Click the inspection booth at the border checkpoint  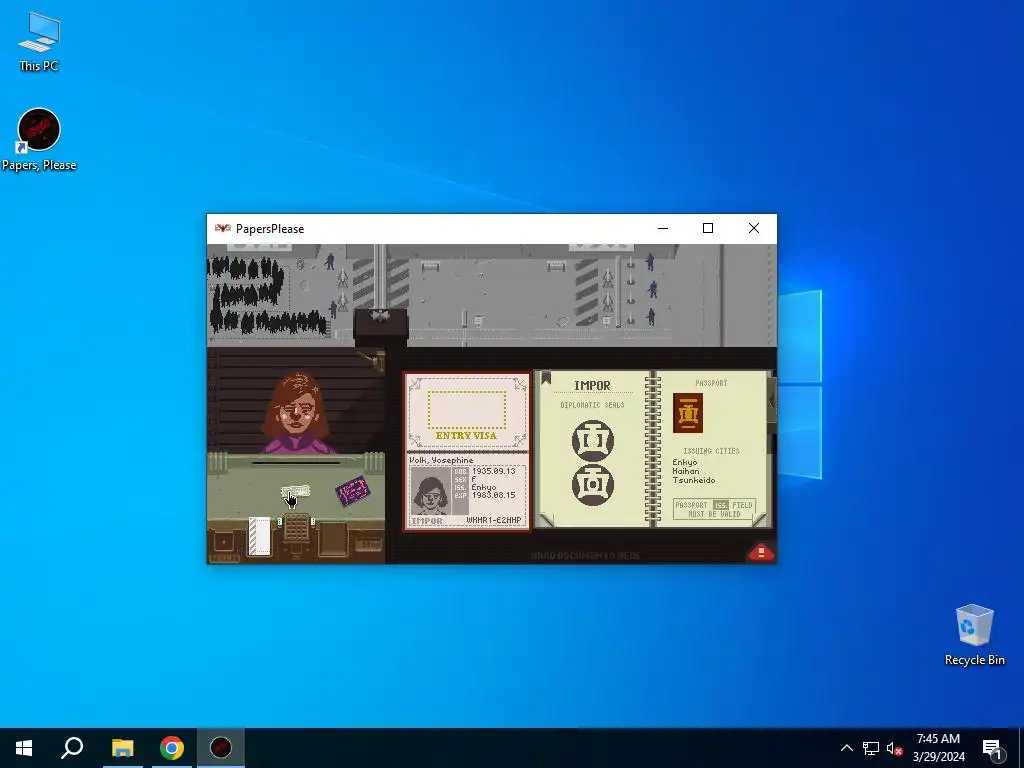[x=381, y=327]
